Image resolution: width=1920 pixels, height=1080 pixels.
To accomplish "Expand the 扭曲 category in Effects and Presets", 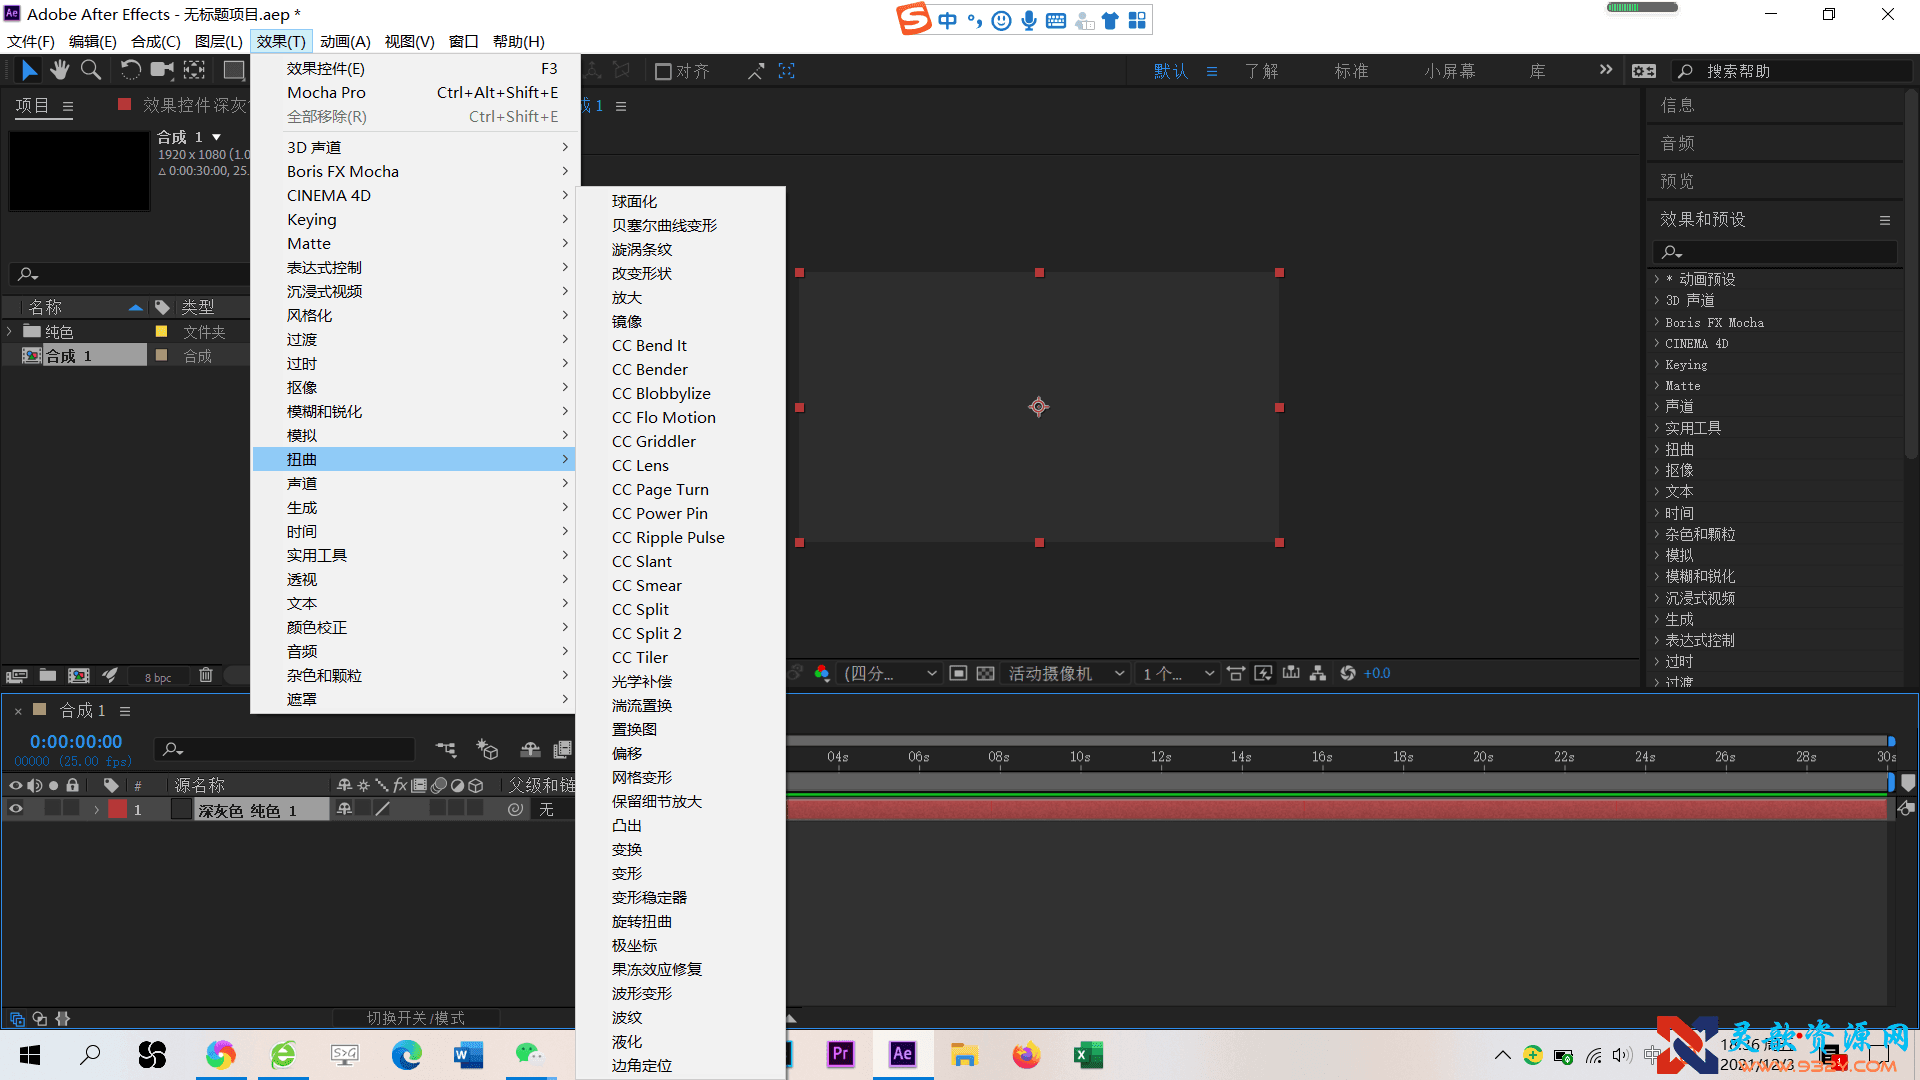I will coord(1657,449).
